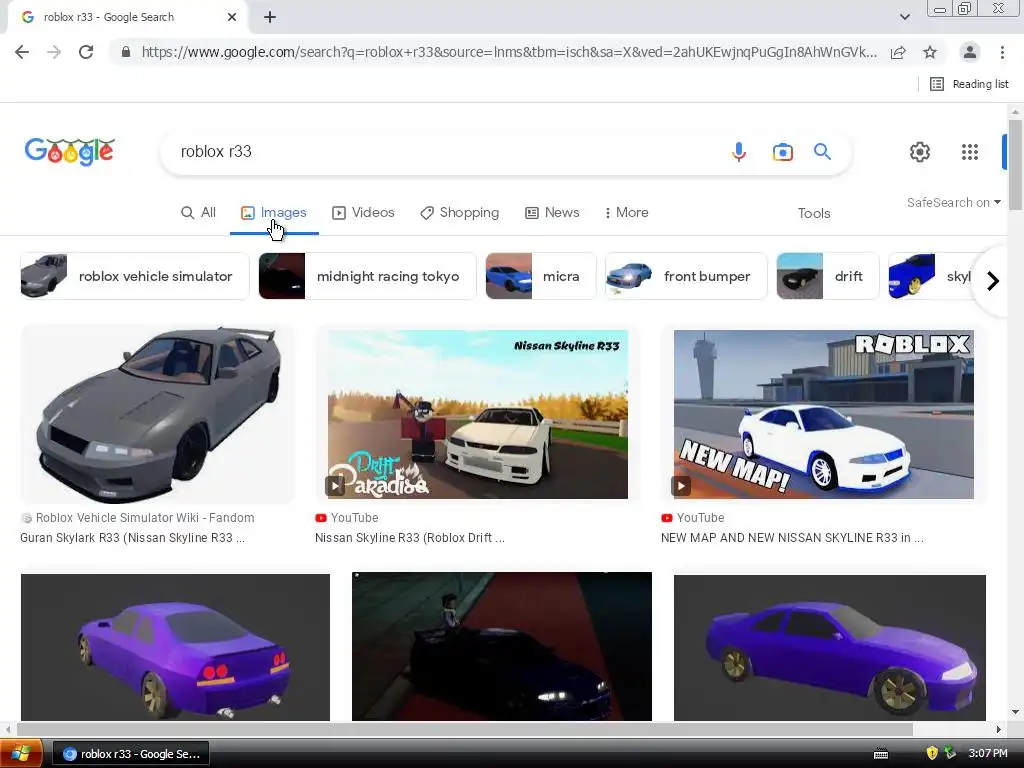Click the horizontal scrollbar at page bottom
Viewport: 1024px width, 768px height.
[x=464, y=729]
